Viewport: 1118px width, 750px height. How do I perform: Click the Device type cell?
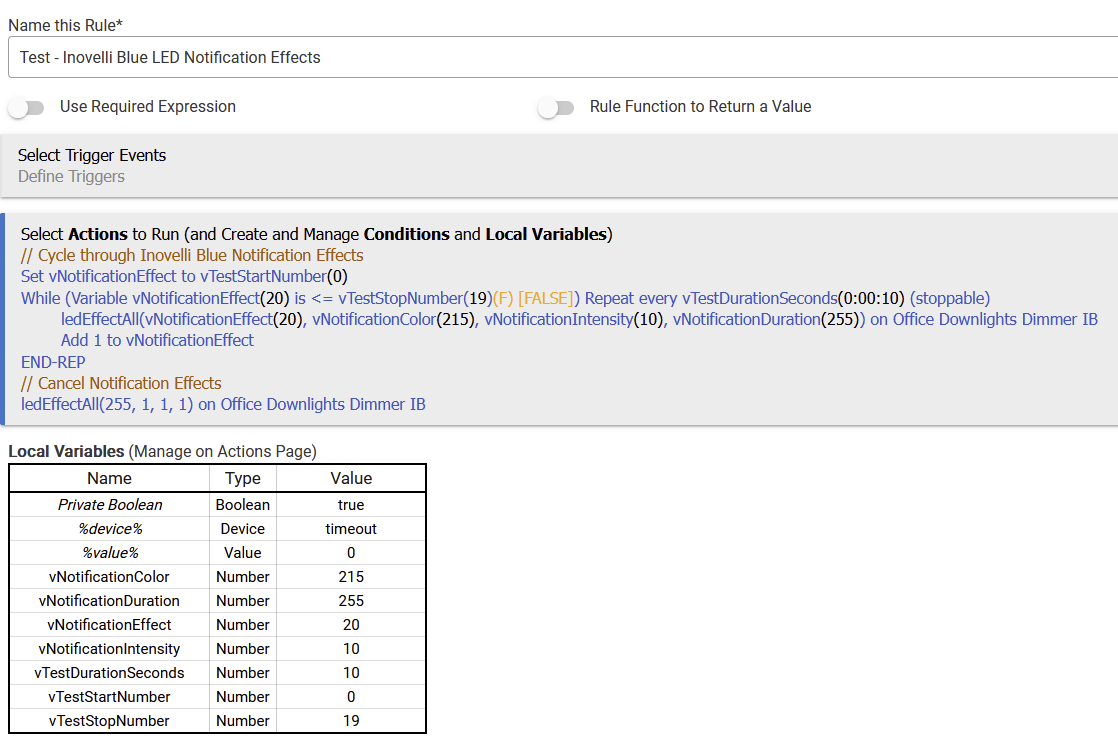pos(242,529)
